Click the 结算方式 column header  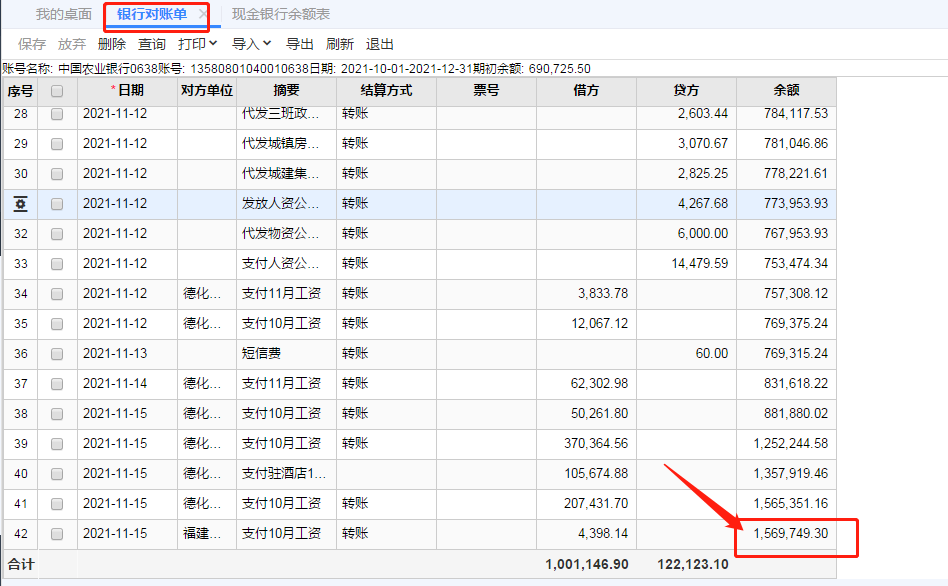point(386,91)
